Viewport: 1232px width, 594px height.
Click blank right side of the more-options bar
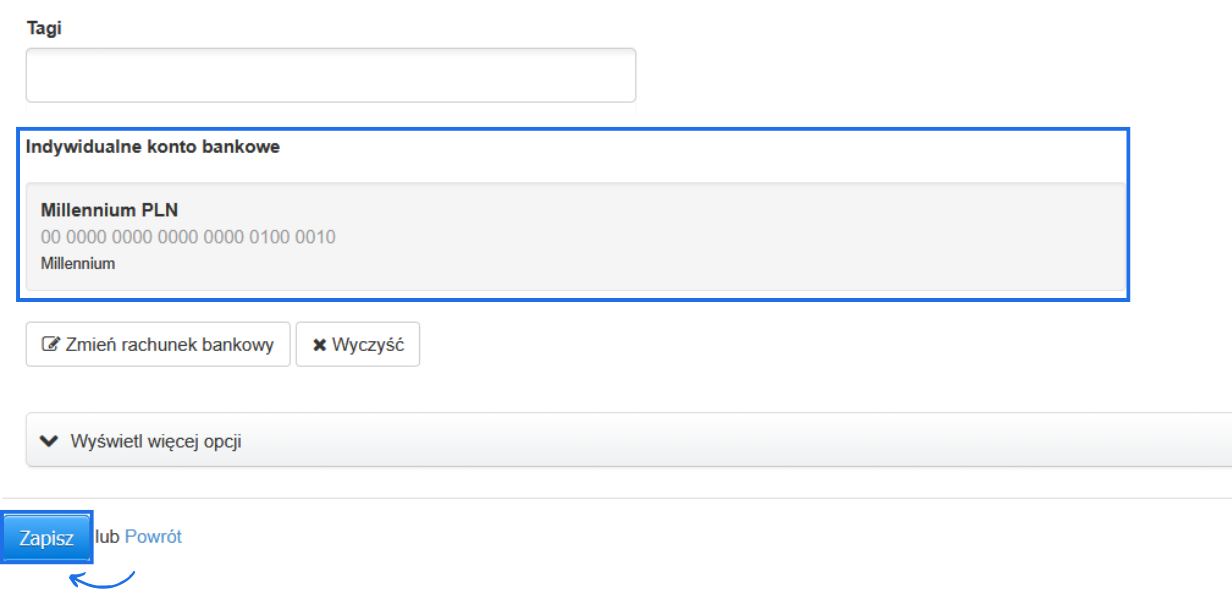tap(800, 441)
